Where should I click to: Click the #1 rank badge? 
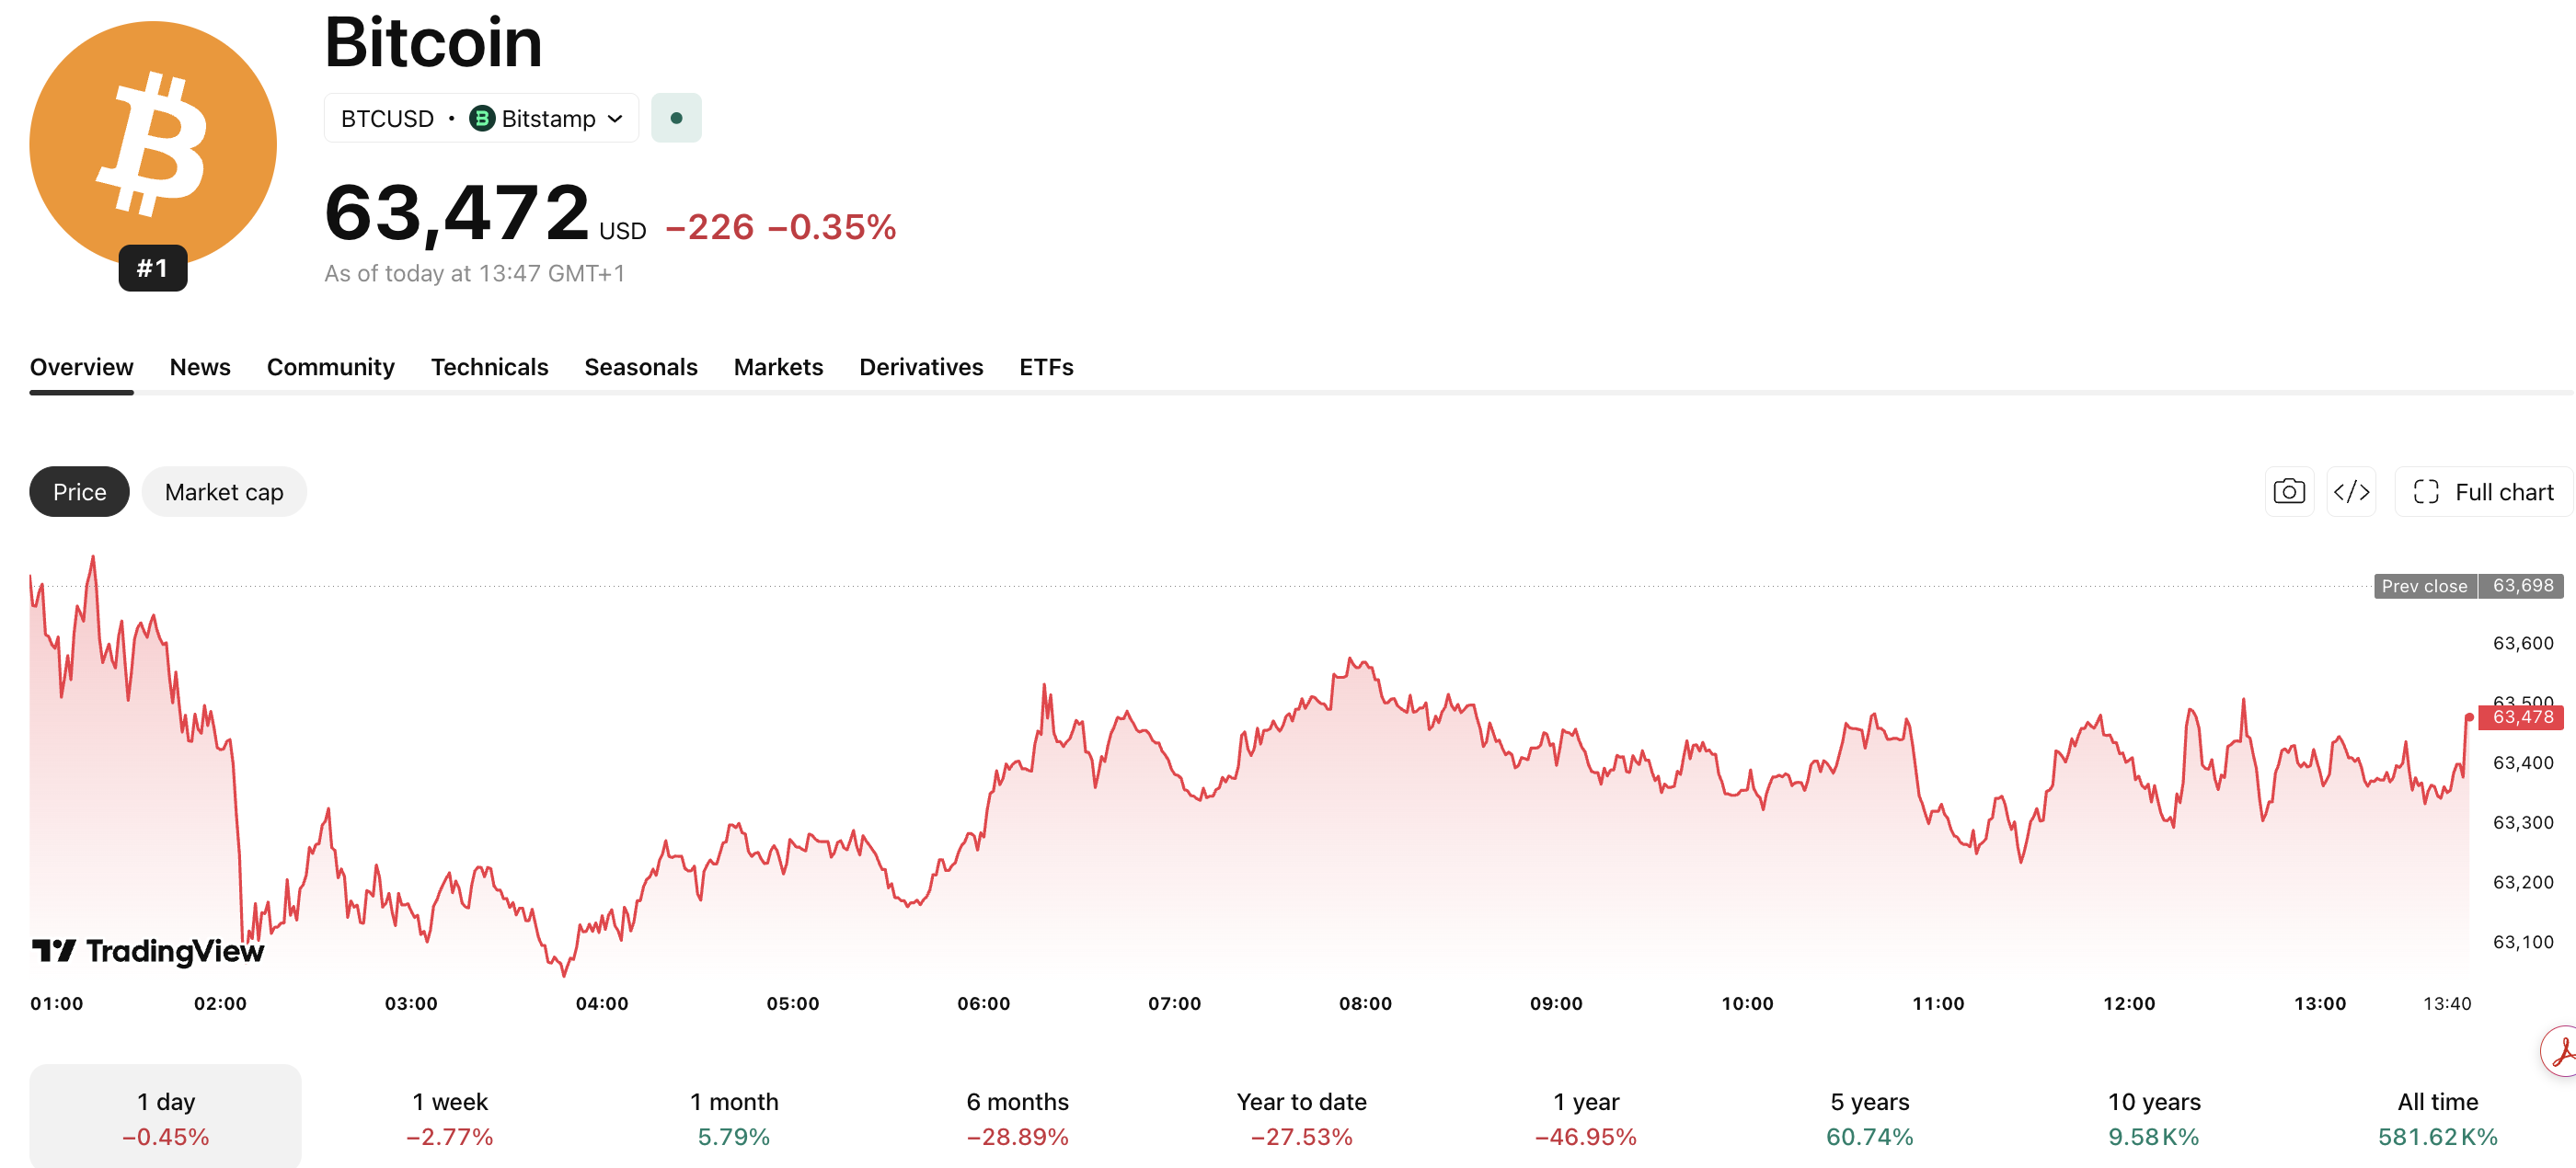153,268
